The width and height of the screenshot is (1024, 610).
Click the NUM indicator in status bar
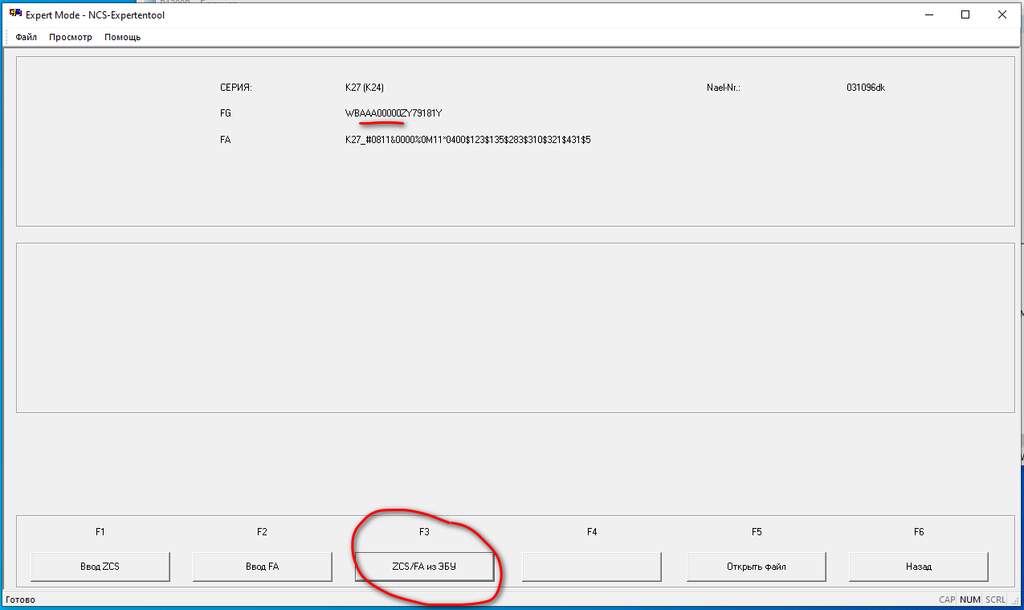click(x=970, y=600)
